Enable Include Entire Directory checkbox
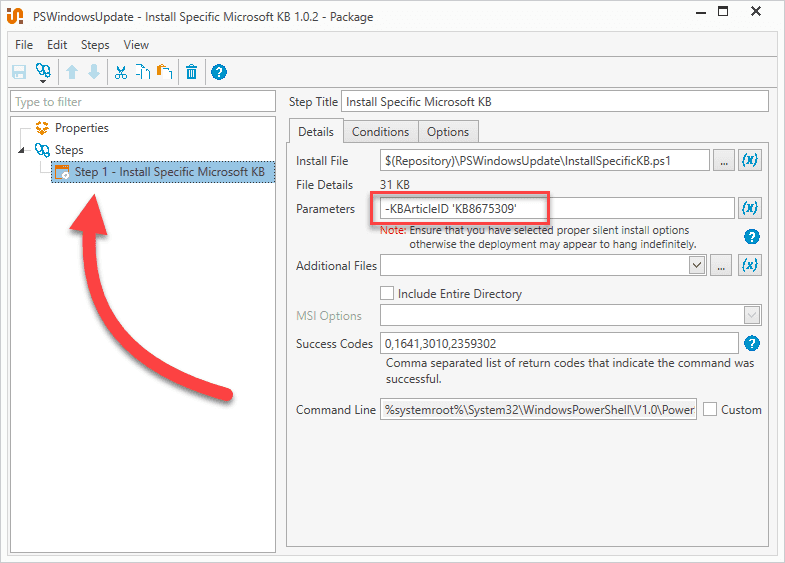The height and width of the screenshot is (563, 785). (387, 293)
